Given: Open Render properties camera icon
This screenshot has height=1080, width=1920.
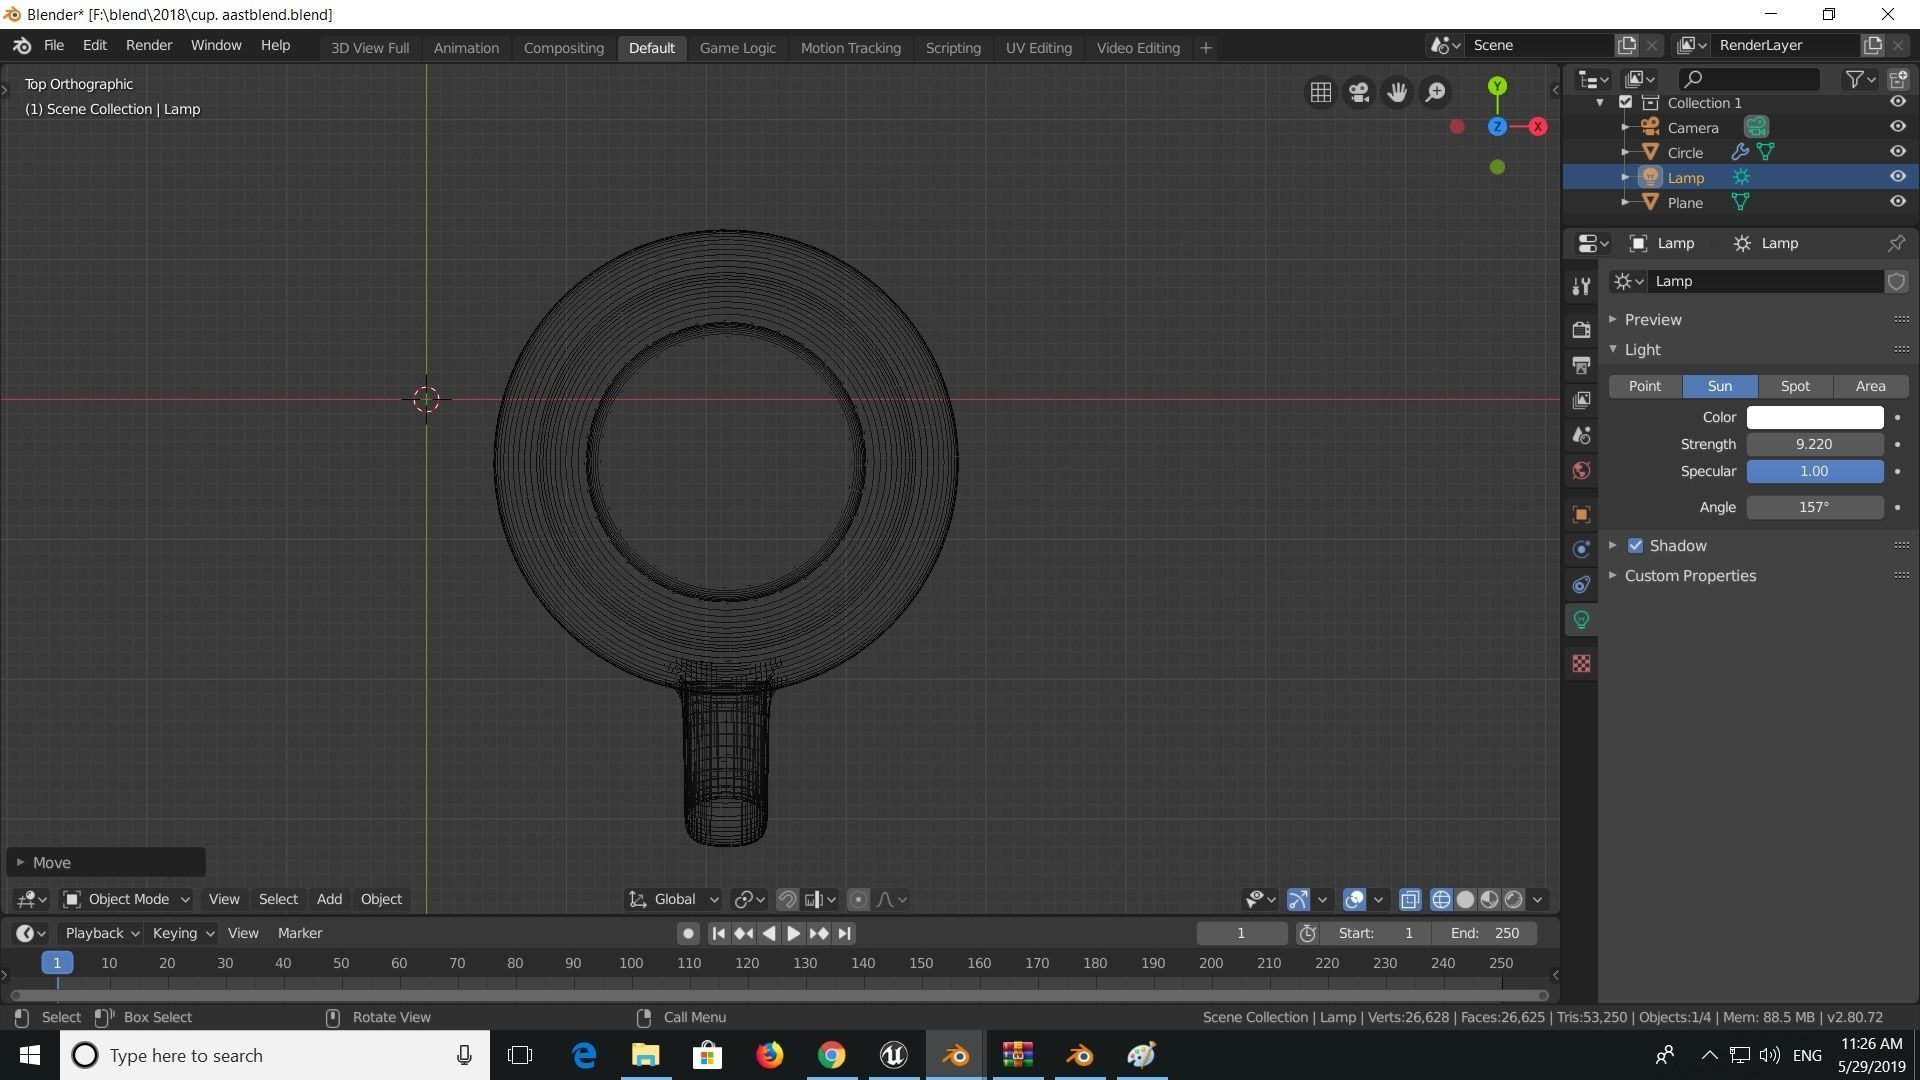Looking at the screenshot, I should click(x=1581, y=329).
